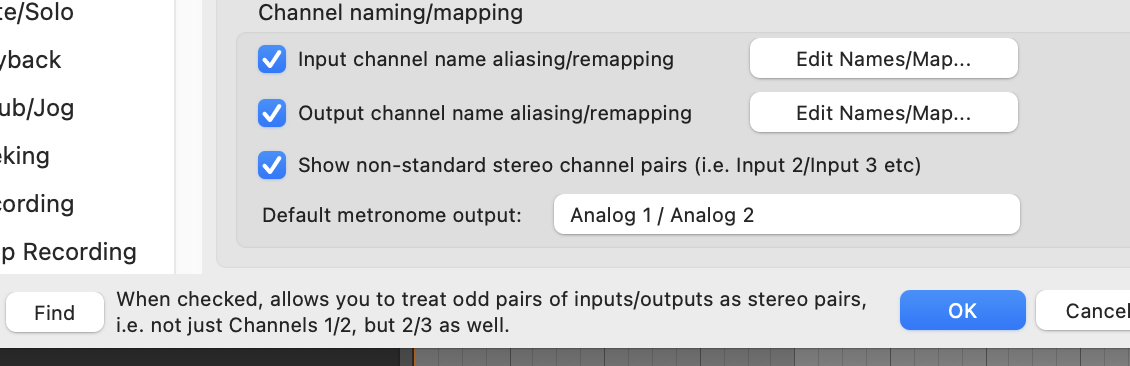This screenshot has width=1130, height=366.
Task: Click the Find button
Action: (x=55, y=312)
